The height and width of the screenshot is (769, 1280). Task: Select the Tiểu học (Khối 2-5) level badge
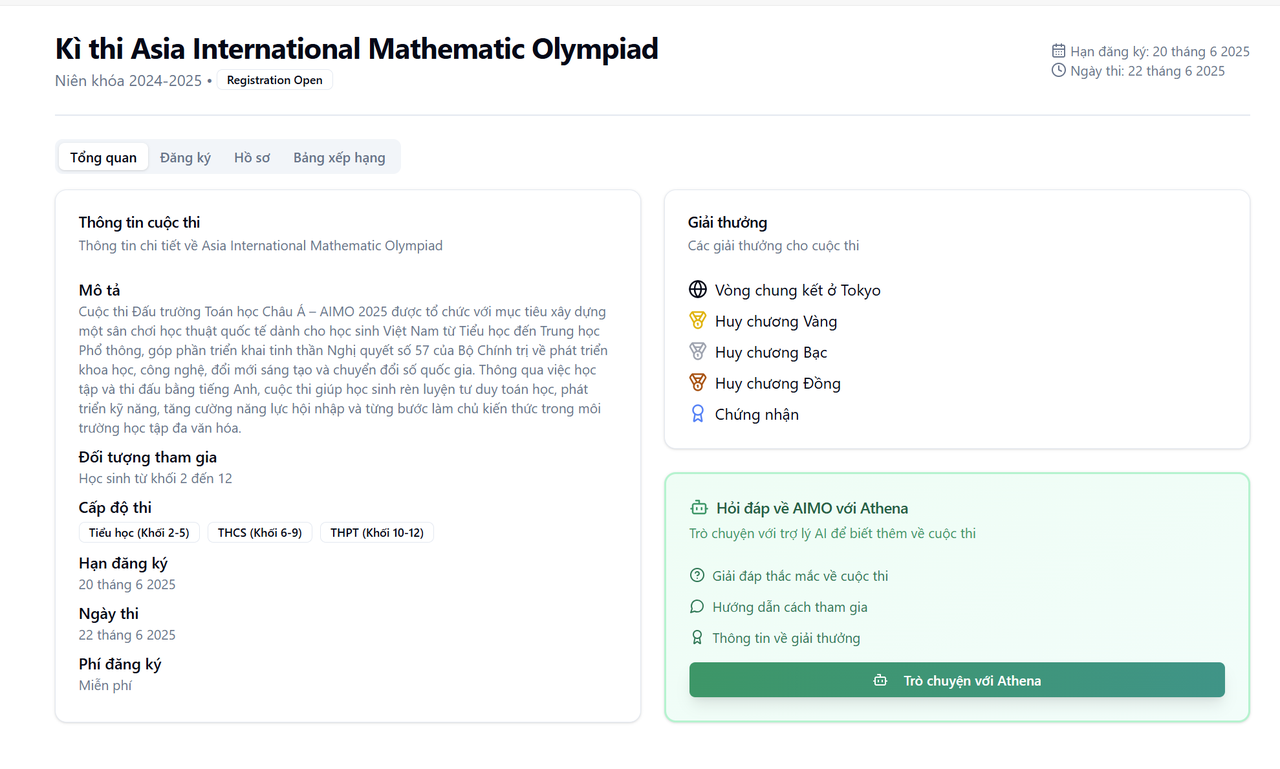coord(139,533)
